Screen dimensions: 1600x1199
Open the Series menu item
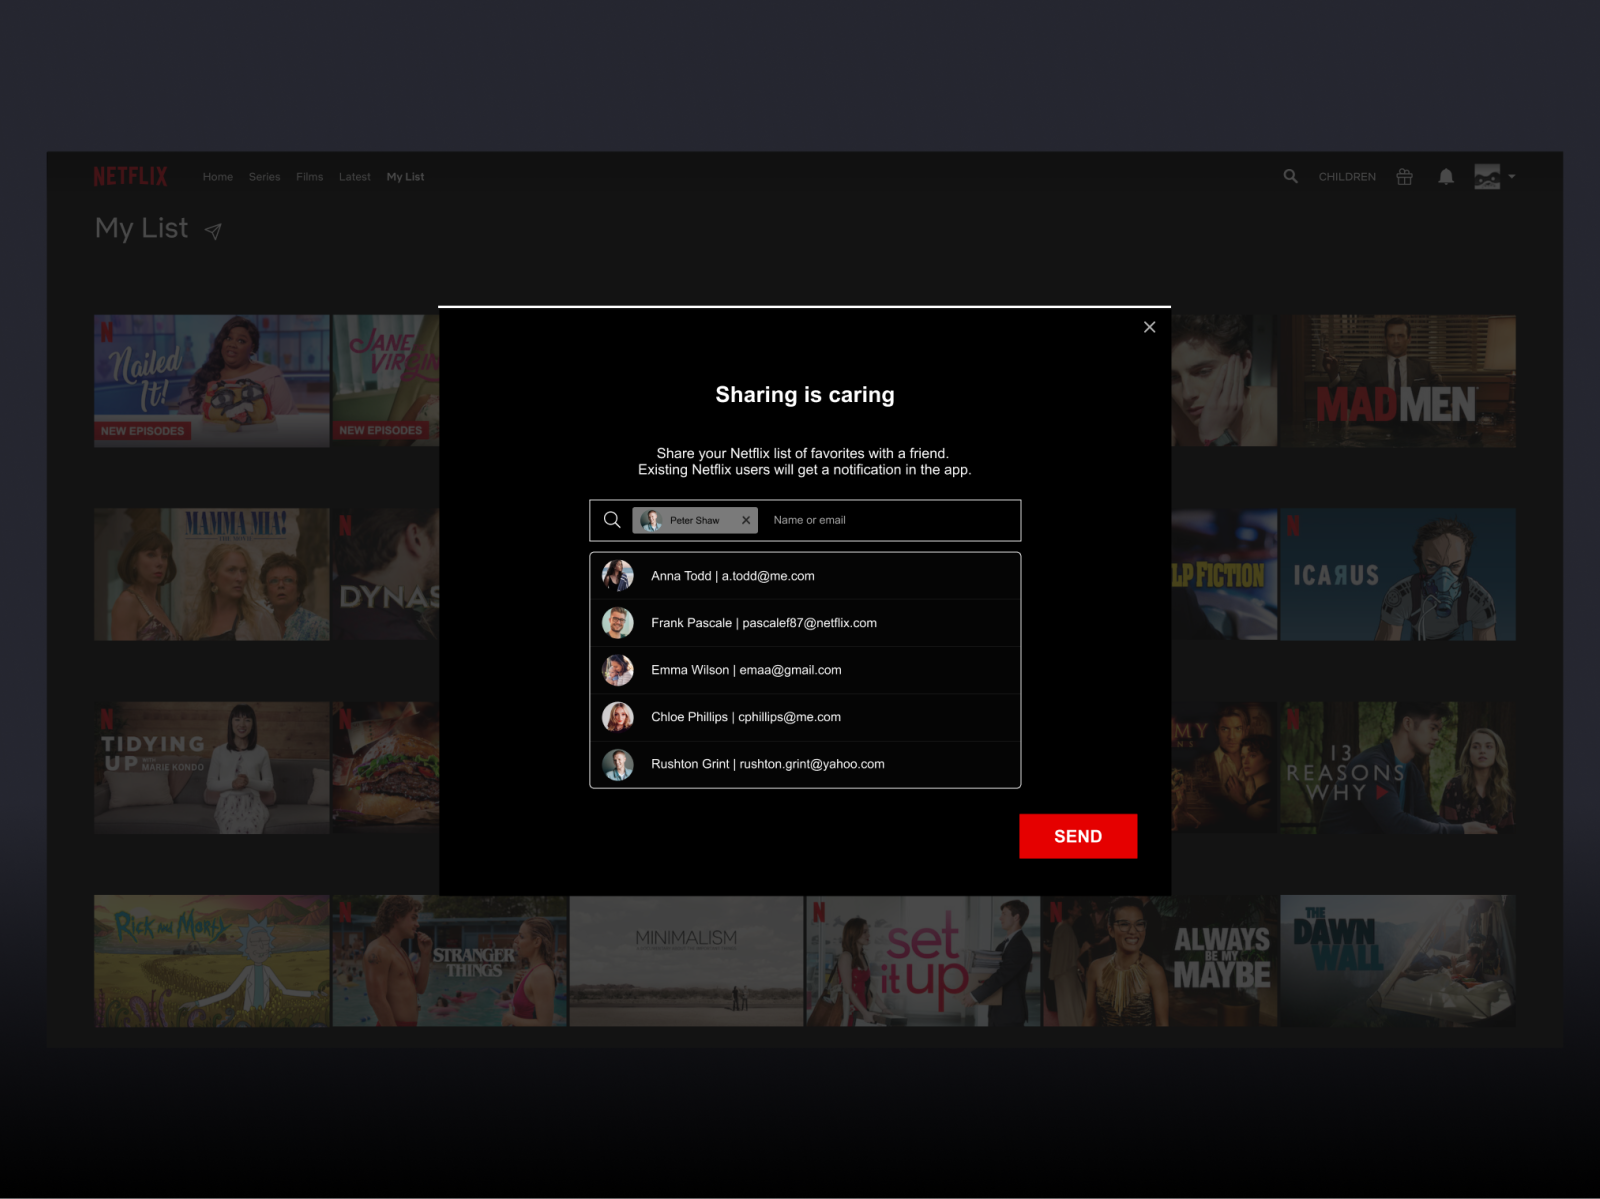tap(264, 177)
